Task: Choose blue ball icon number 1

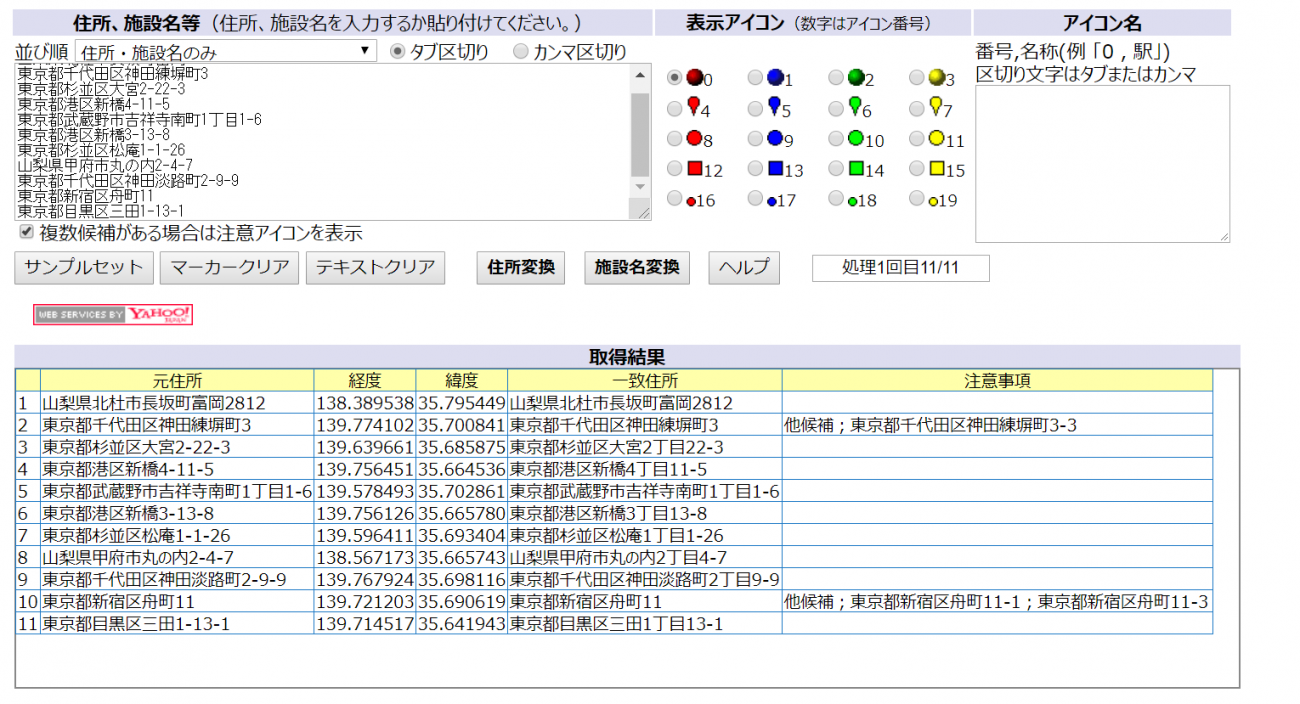Action: [x=755, y=78]
